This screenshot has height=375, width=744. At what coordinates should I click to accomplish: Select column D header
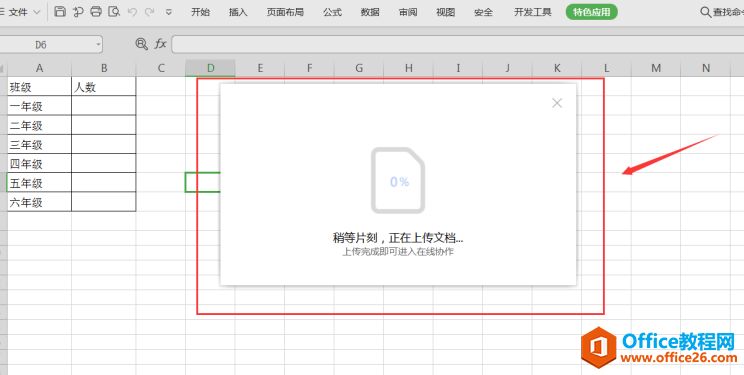[211, 68]
